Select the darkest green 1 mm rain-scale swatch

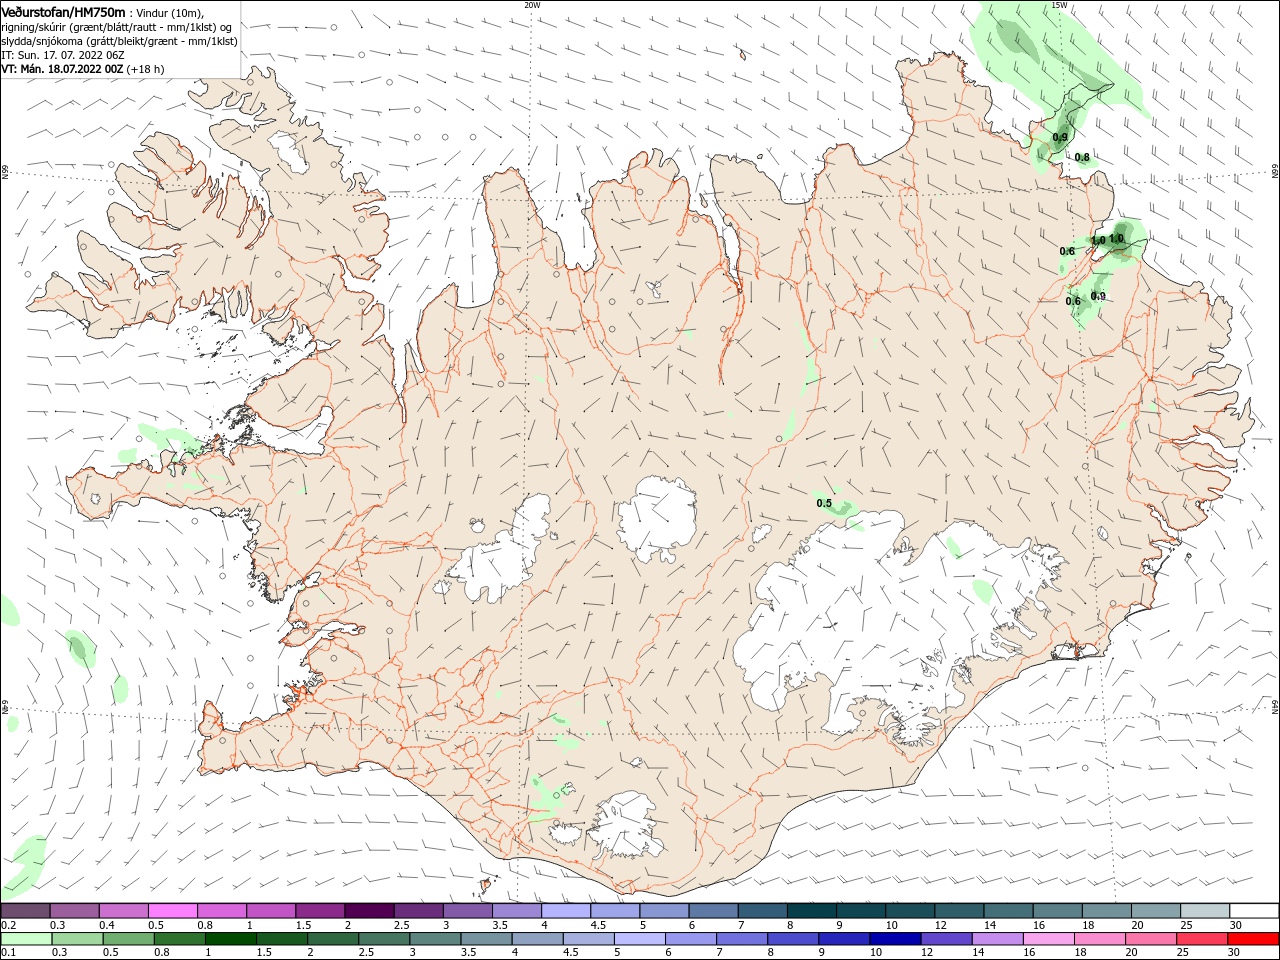[230, 939]
